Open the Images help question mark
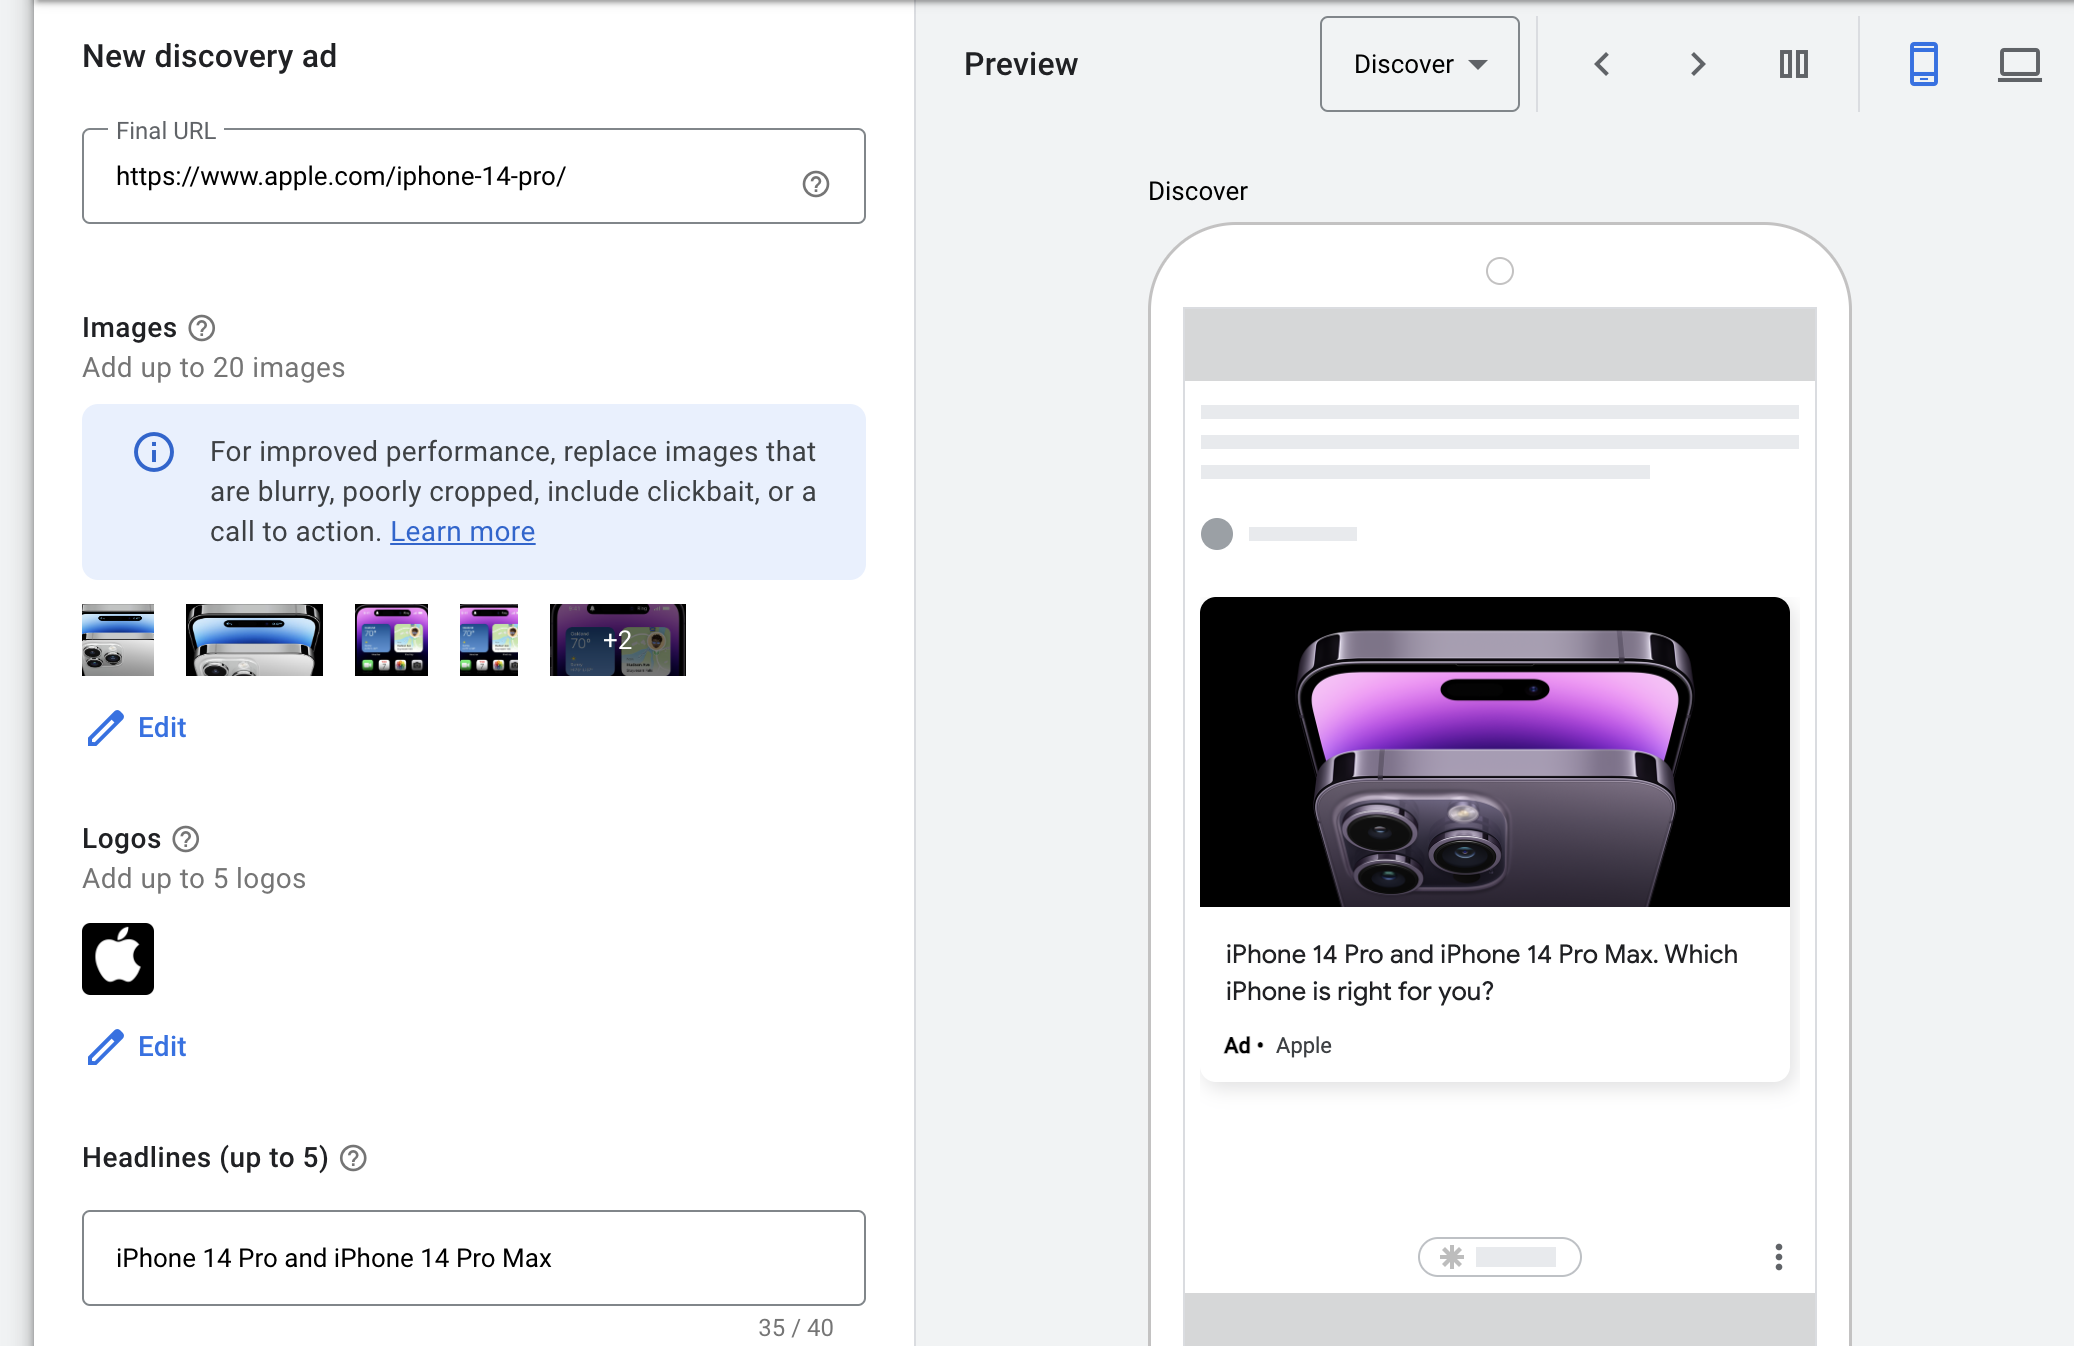2074x1346 pixels. [202, 328]
